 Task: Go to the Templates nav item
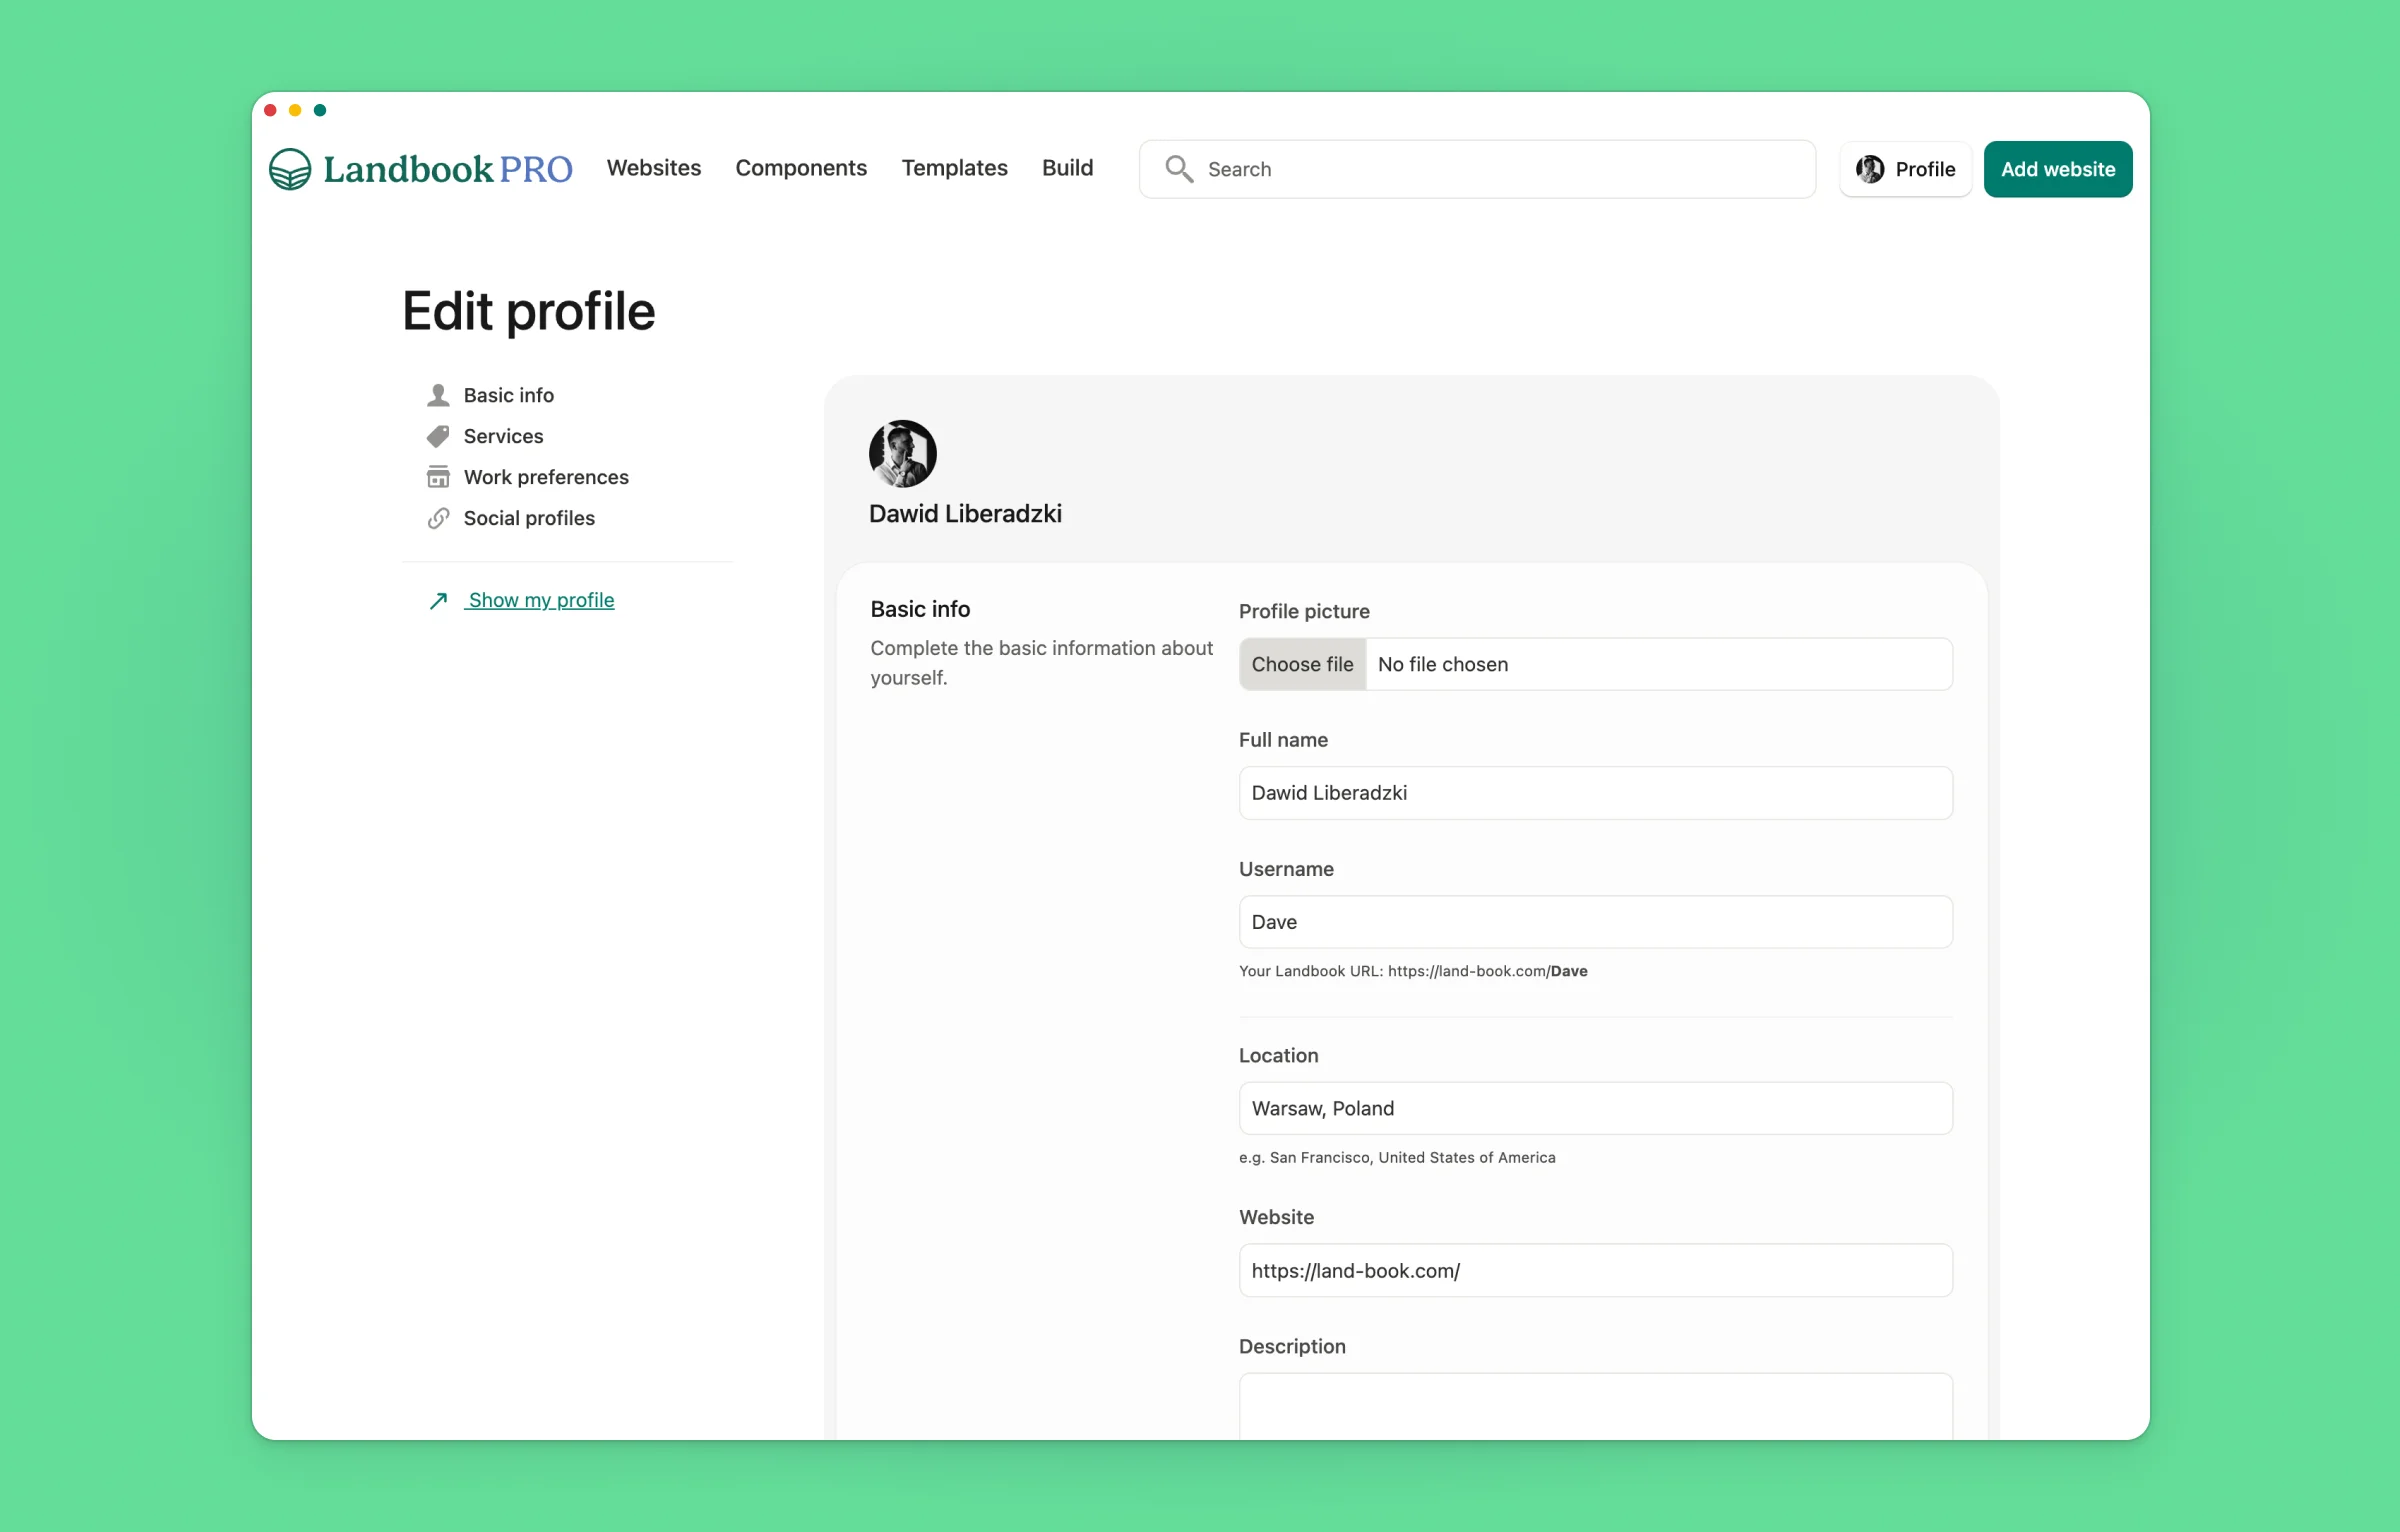click(955, 168)
